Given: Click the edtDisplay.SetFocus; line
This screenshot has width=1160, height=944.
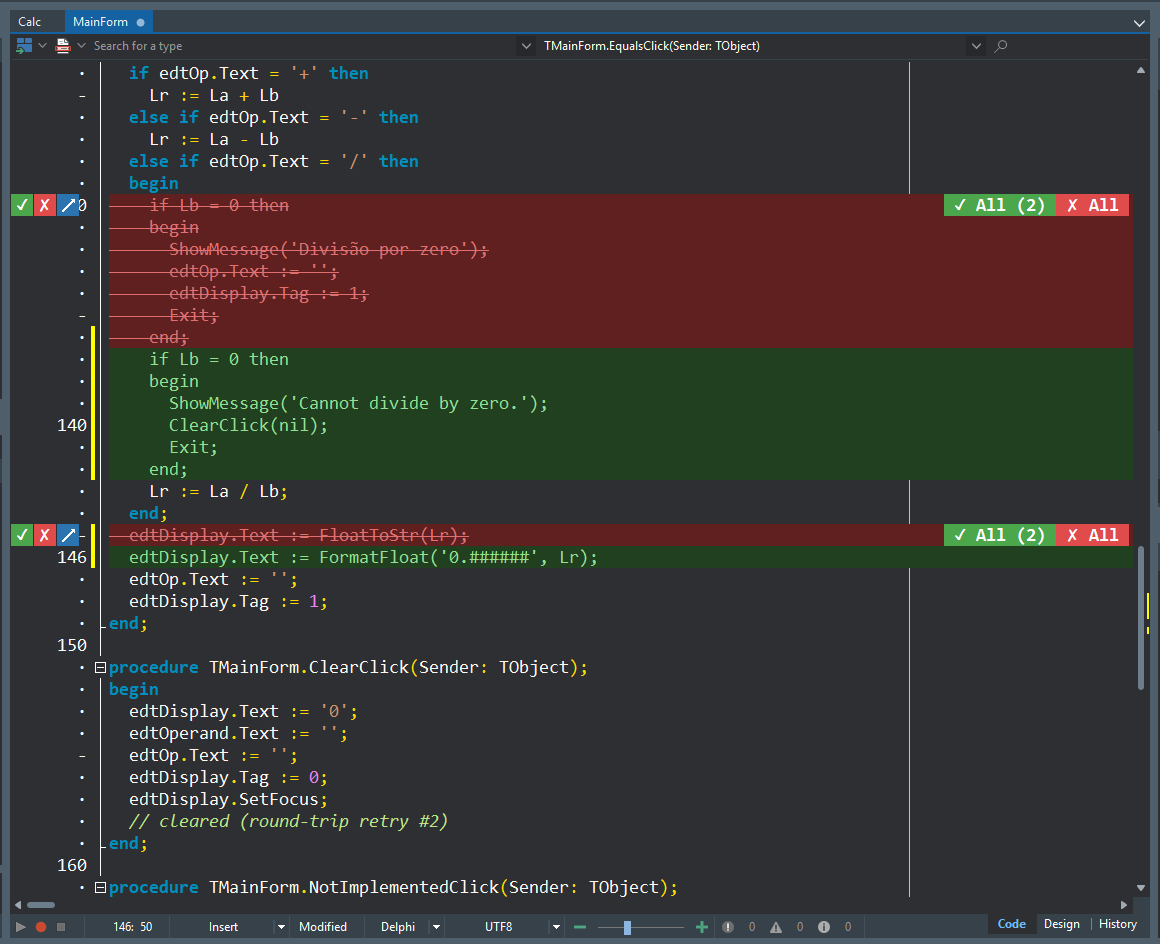Looking at the screenshot, I should pos(228,799).
